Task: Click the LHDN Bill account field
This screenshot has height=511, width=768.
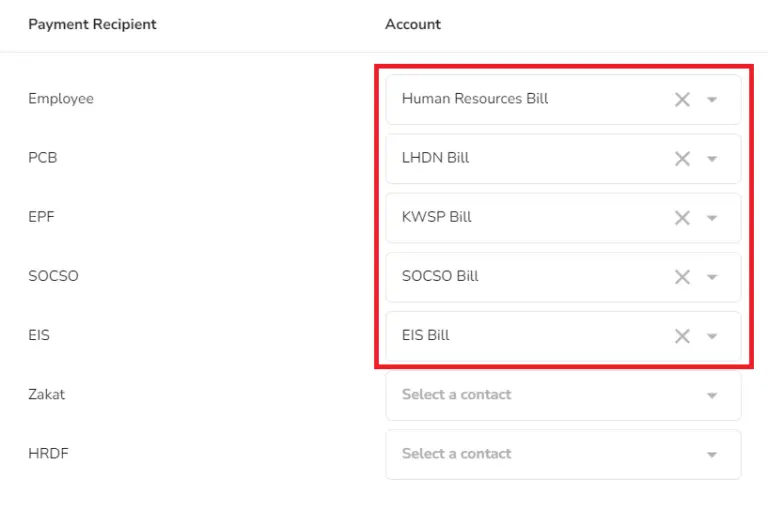Action: [x=563, y=159]
